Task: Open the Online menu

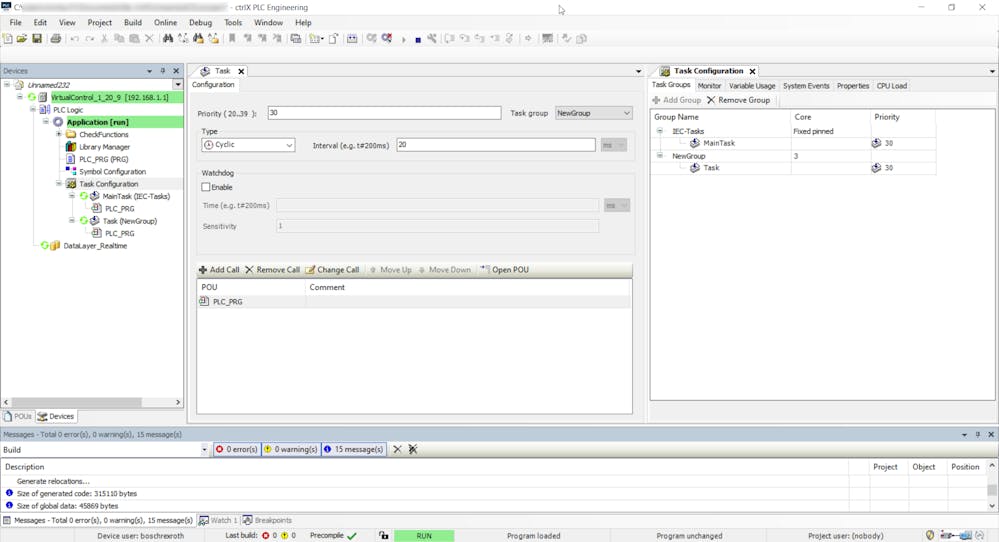Action: (165, 22)
